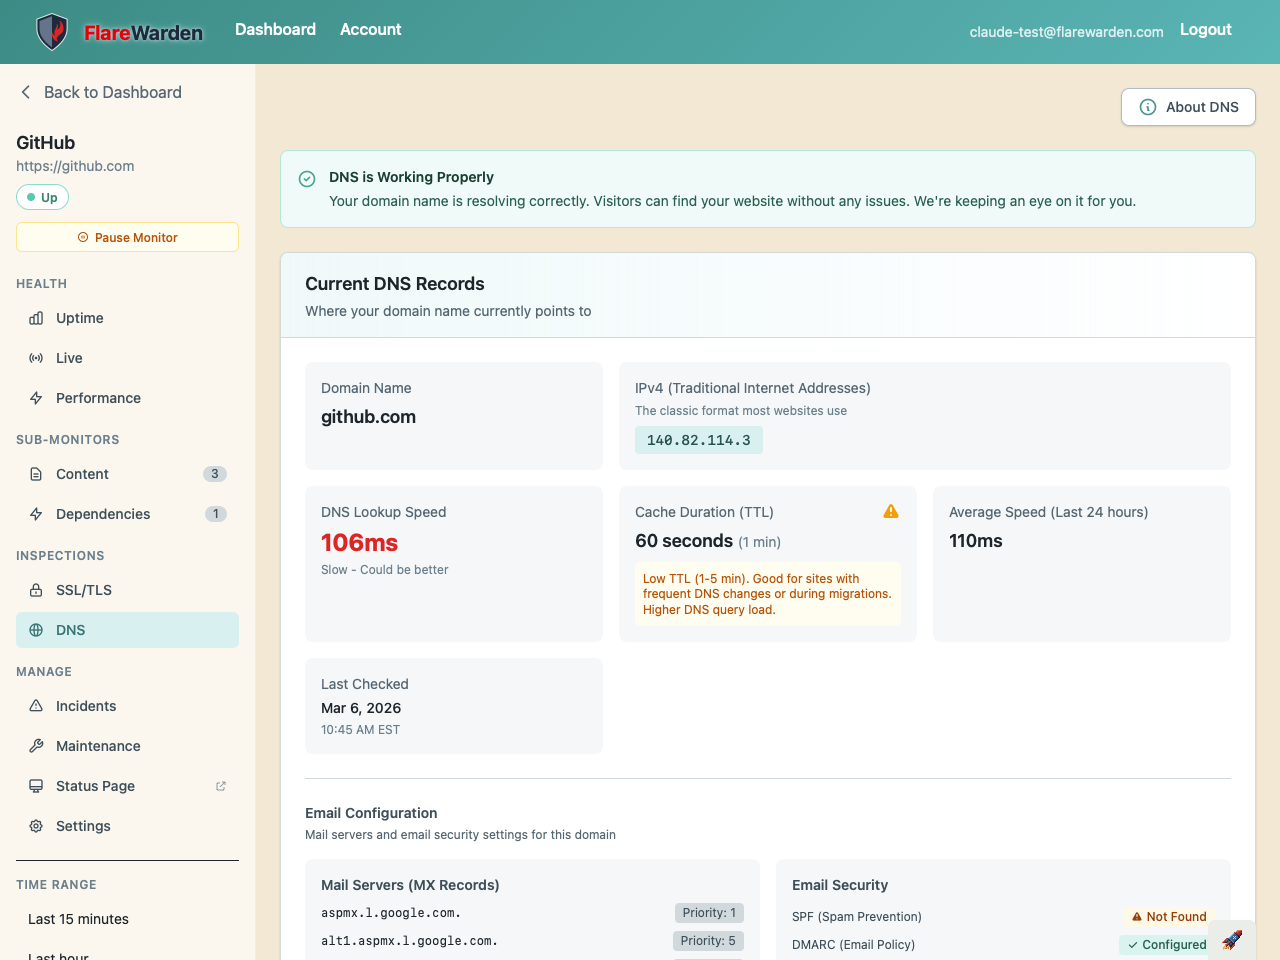Click the 140.82.114.3 IPv4 address chip

click(698, 440)
